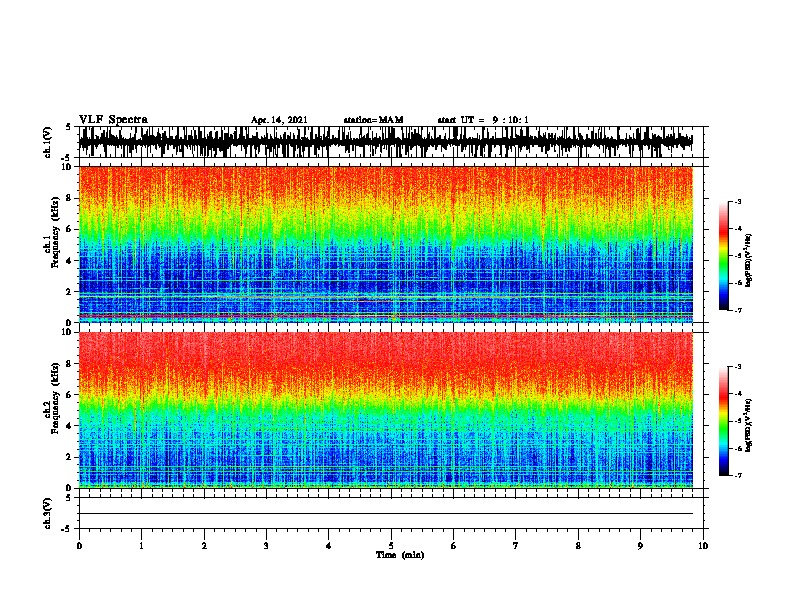Click the ch.2 color scale bar
Screen dimensions: 792x612
723,421
